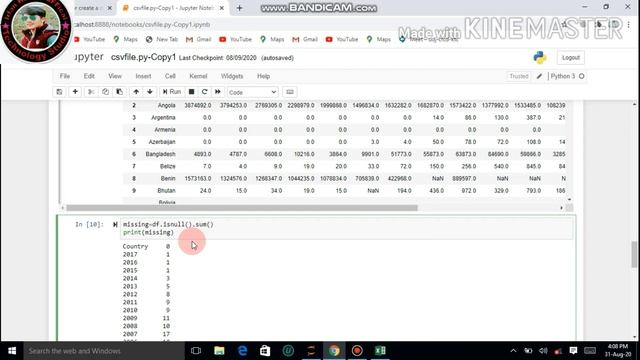Viewport: 640px width, 360px height.
Task: Restart the kernel icon
Action: (x=204, y=92)
